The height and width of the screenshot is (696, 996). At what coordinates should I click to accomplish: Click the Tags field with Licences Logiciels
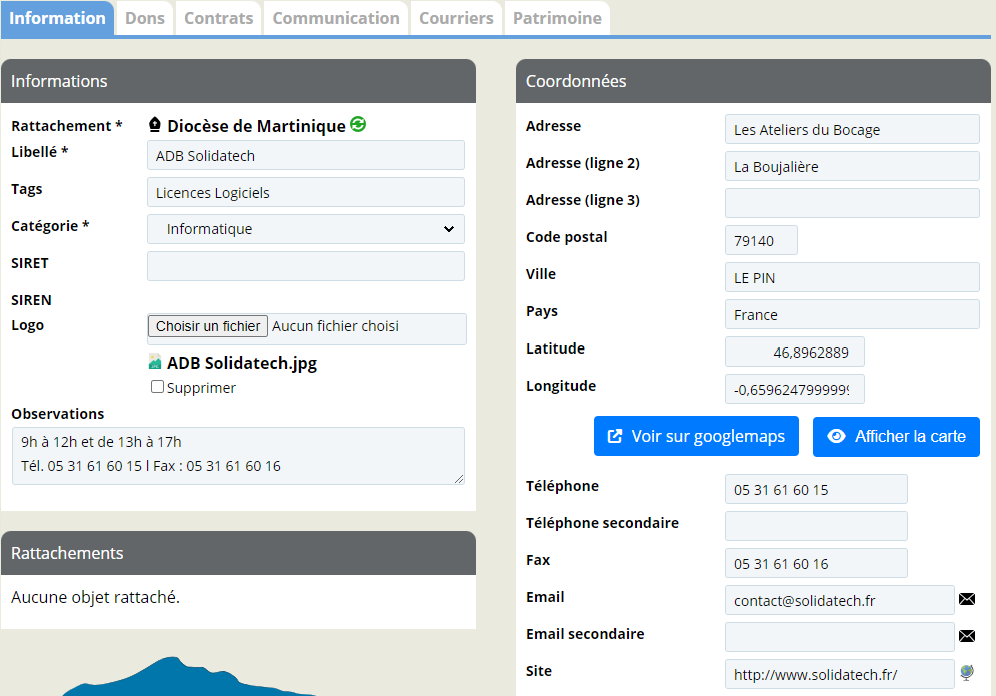[x=306, y=192]
